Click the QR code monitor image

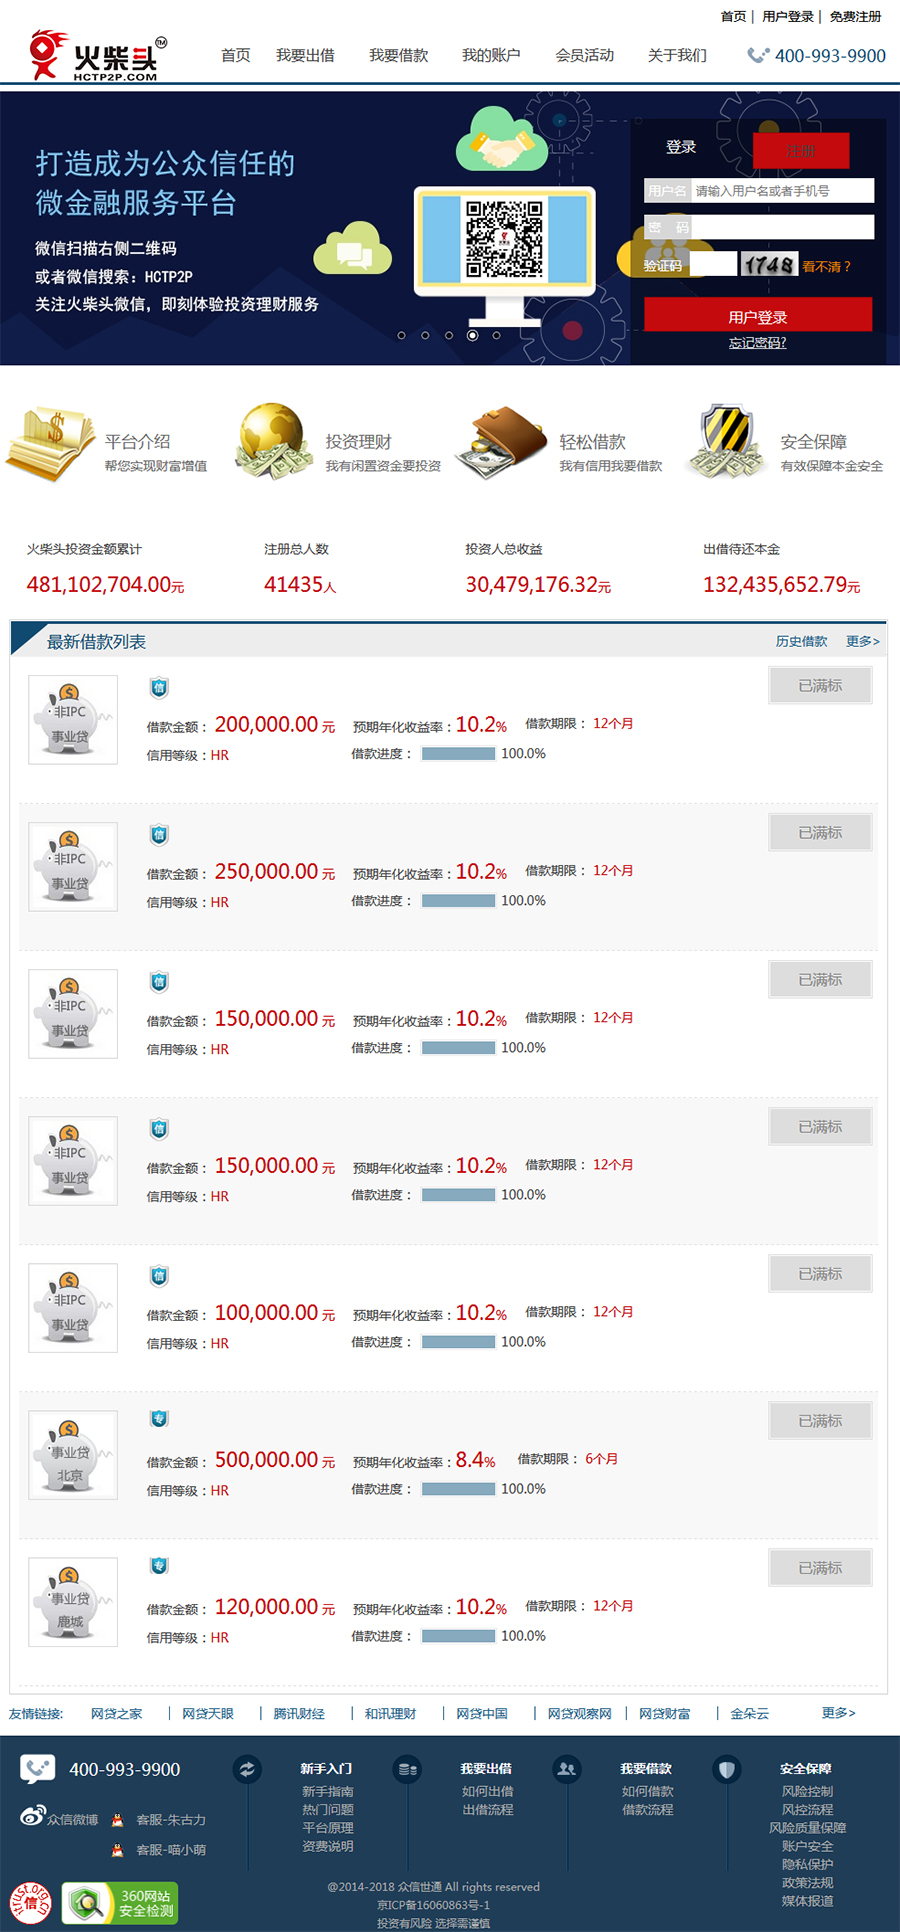click(x=504, y=241)
